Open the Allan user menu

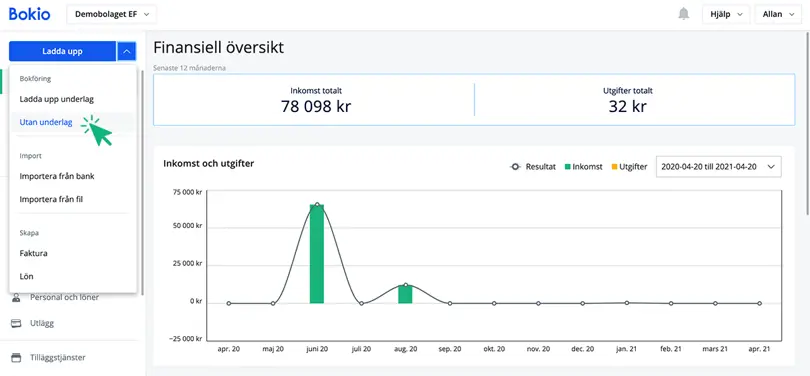tap(778, 14)
